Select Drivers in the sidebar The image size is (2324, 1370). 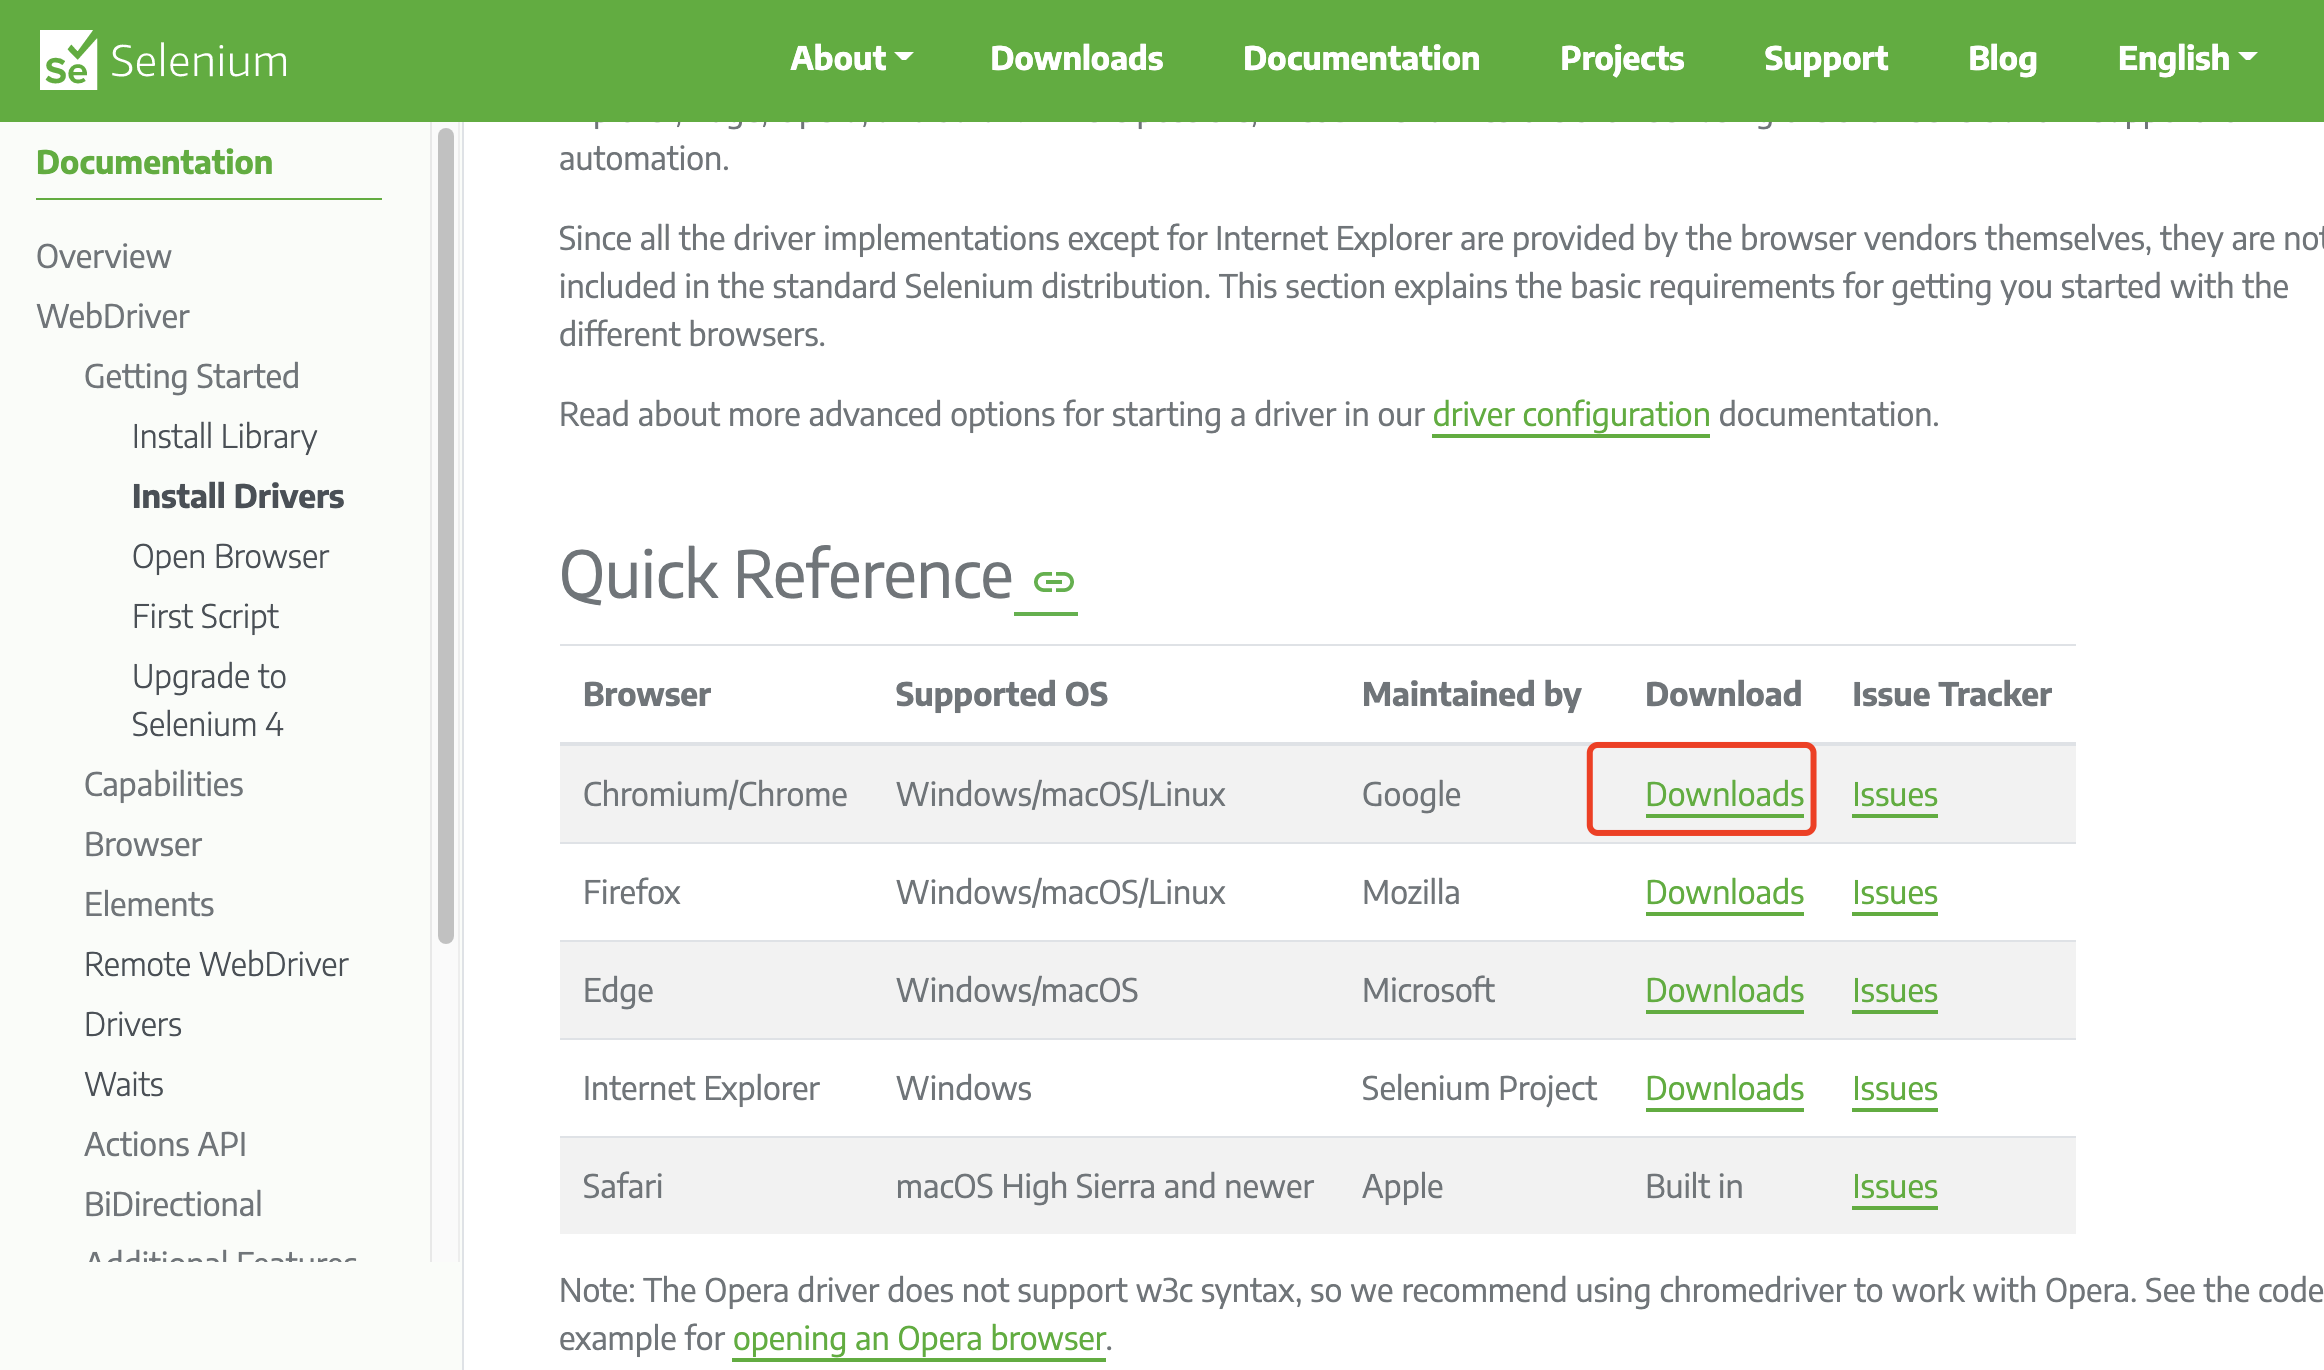pyautogui.click(x=133, y=1024)
